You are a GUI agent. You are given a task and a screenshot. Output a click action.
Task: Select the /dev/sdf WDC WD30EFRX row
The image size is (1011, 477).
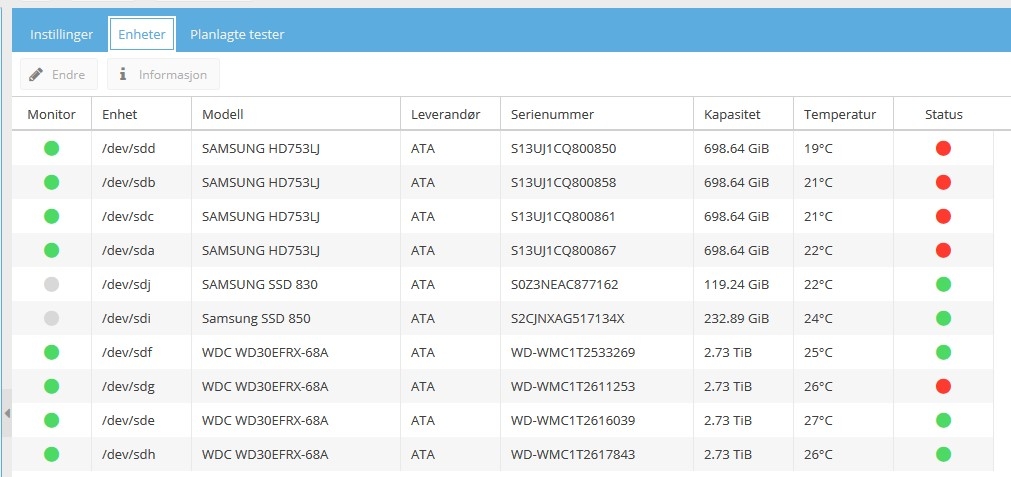[x=502, y=352]
